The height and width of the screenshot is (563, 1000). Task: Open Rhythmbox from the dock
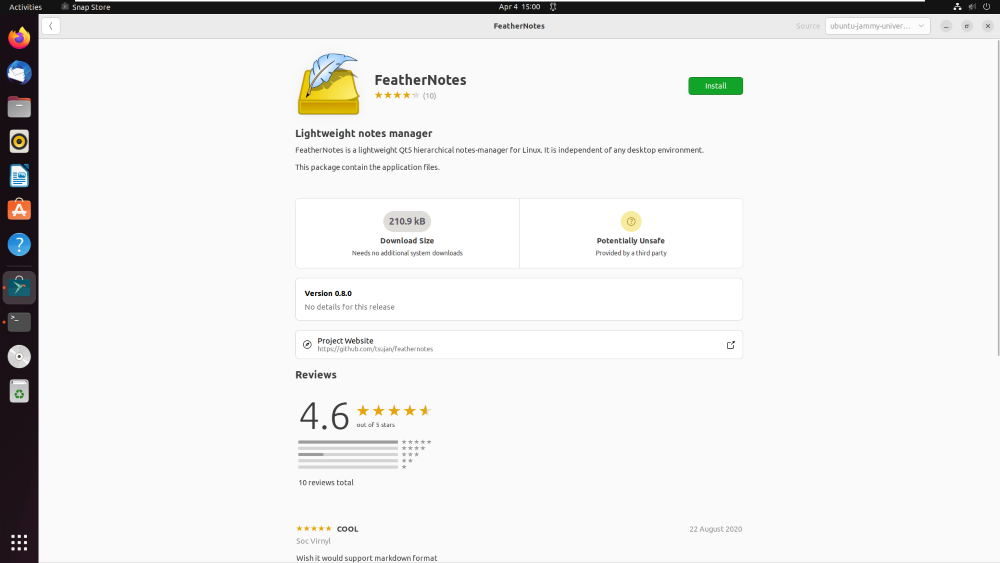pyautogui.click(x=19, y=142)
